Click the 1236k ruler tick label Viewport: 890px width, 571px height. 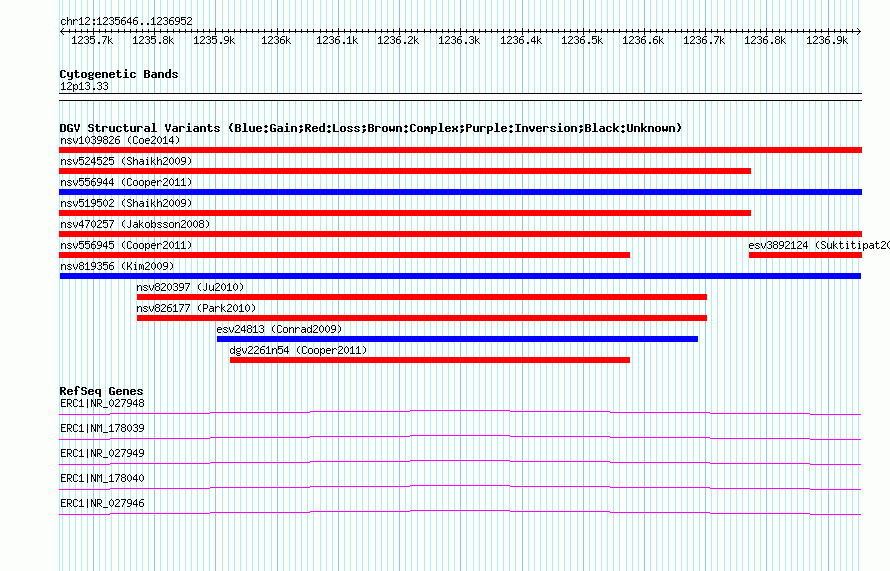(x=276, y=40)
